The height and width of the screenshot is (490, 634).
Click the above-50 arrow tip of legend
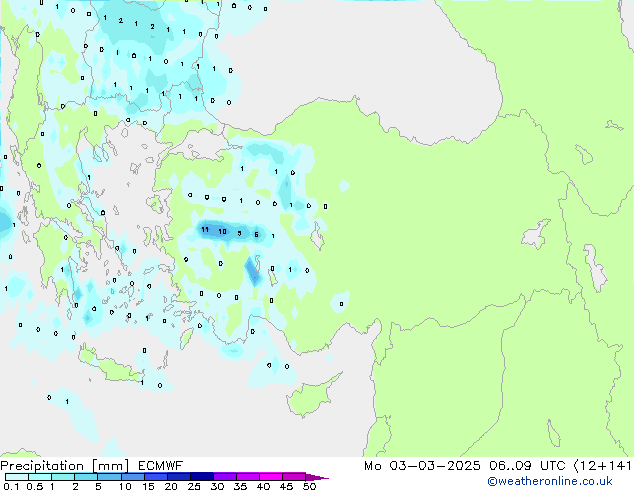(x=317, y=477)
